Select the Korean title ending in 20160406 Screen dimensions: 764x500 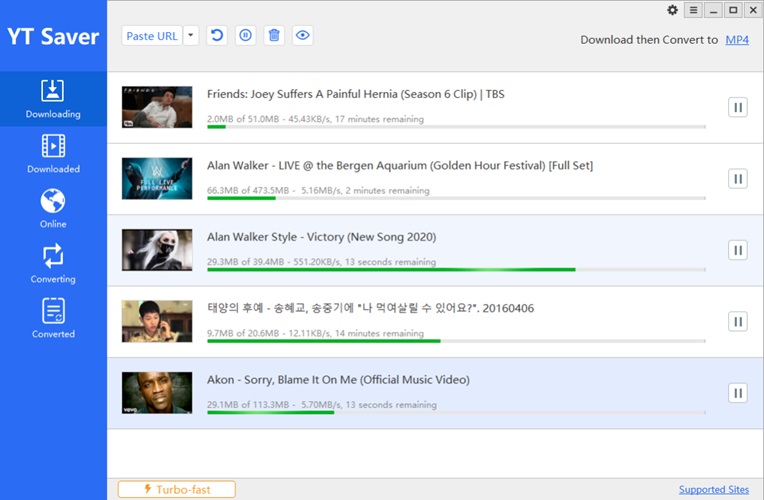click(370, 308)
